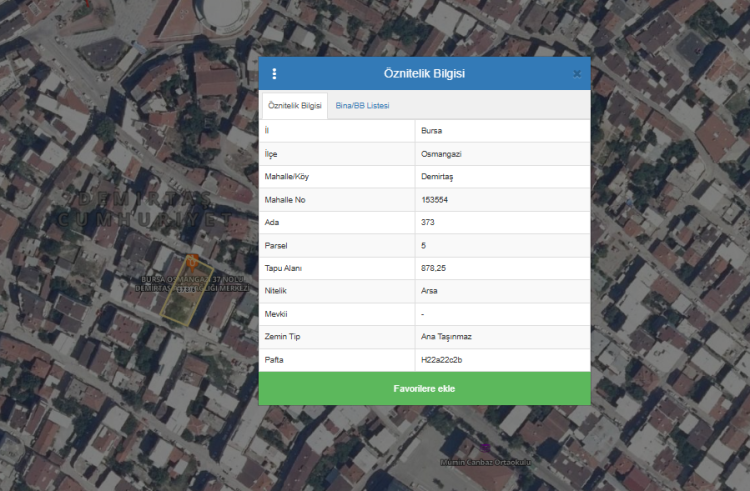Click the yellow highlighted parcel on map
The image size is (750, 491).
tap(180, 305)
